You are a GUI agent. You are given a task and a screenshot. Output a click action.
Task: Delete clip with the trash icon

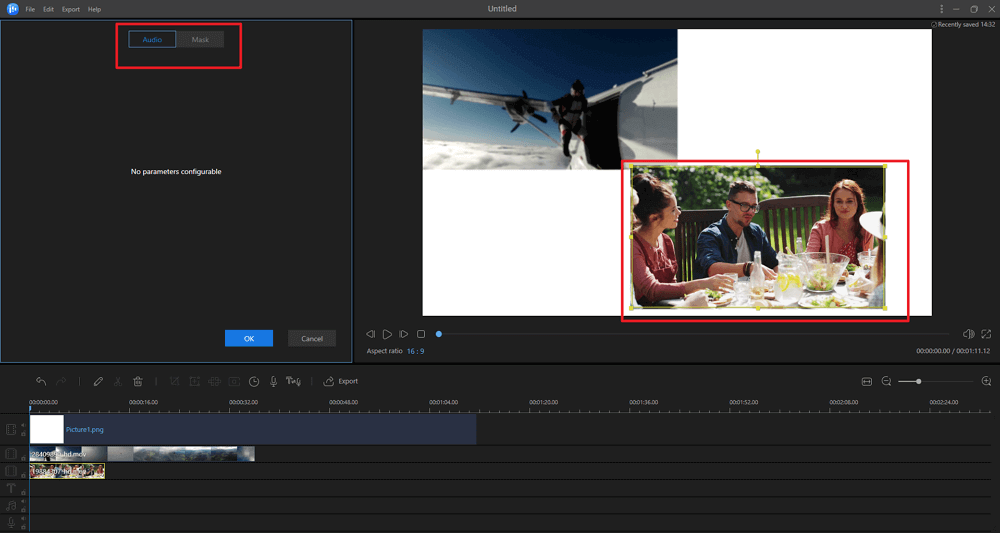(138, 381)
